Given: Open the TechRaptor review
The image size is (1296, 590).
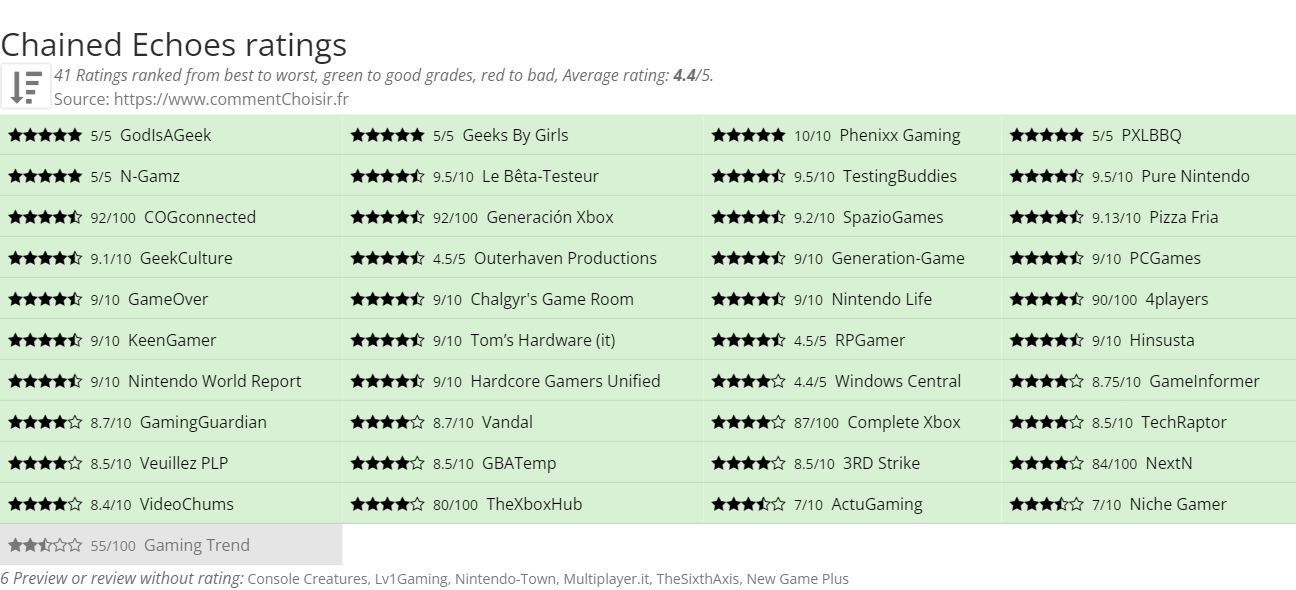Looking at the screenshot, I should (1184, 422).
